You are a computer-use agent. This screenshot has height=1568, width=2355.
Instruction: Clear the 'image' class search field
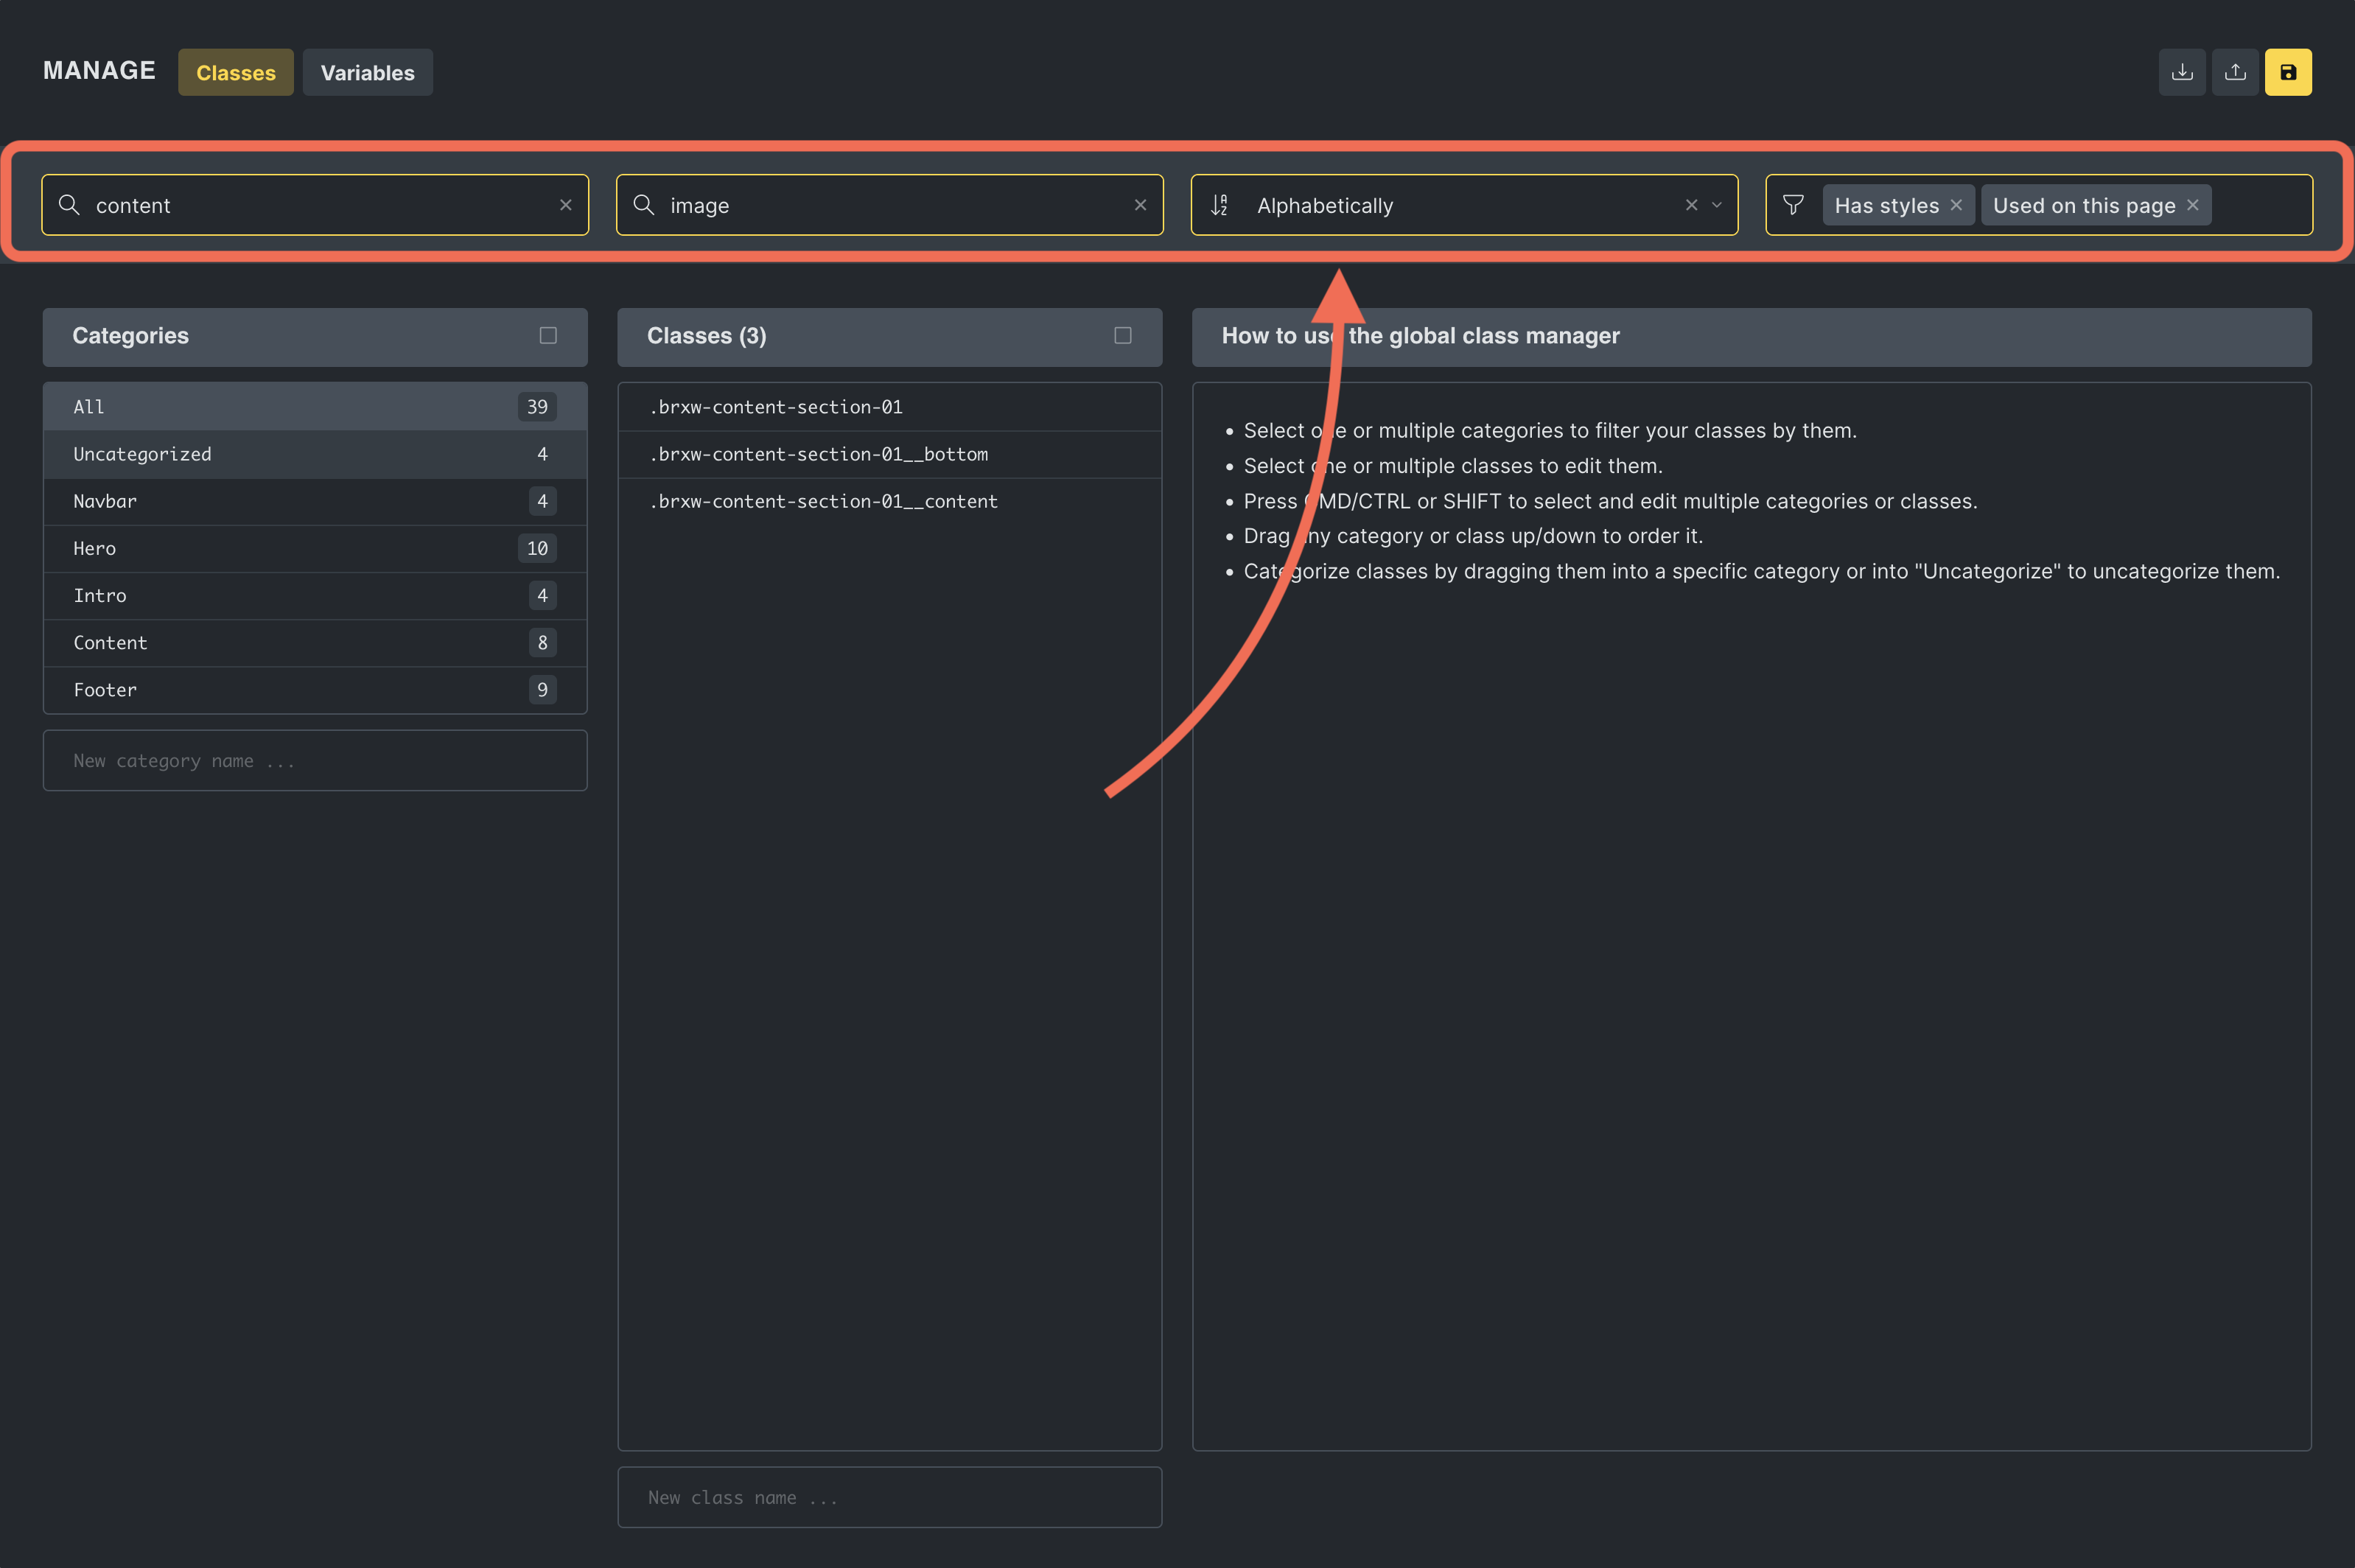click(1140, 205)
